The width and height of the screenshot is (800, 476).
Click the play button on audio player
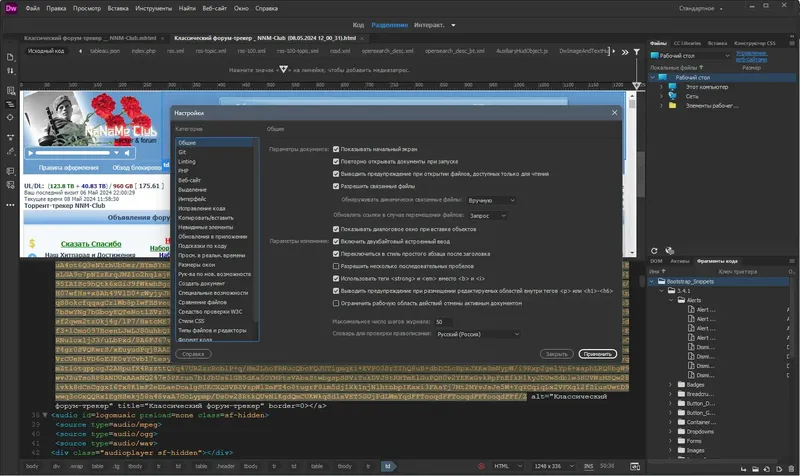[31, 153]
